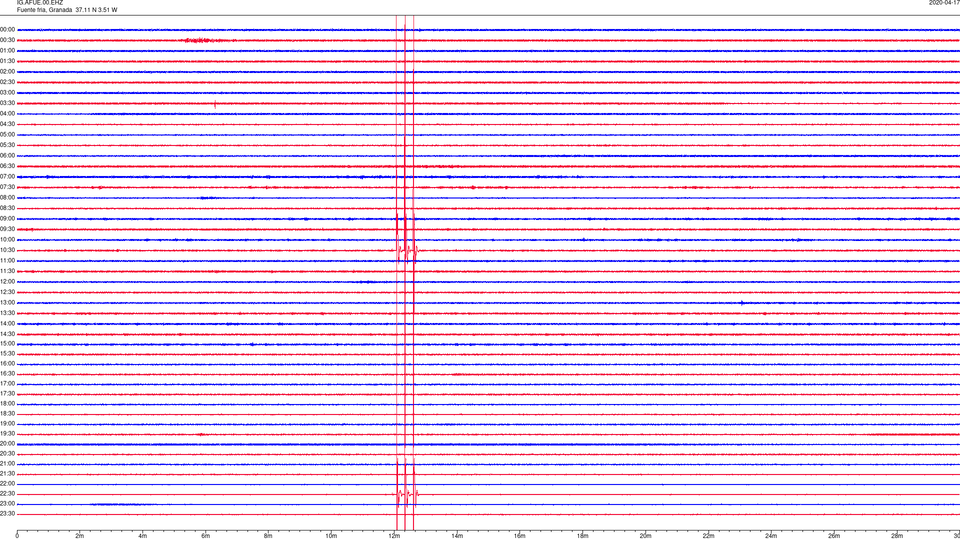960x540 pixels.
Task: Pick the 05:30 row label
Action: click(8, 145)
